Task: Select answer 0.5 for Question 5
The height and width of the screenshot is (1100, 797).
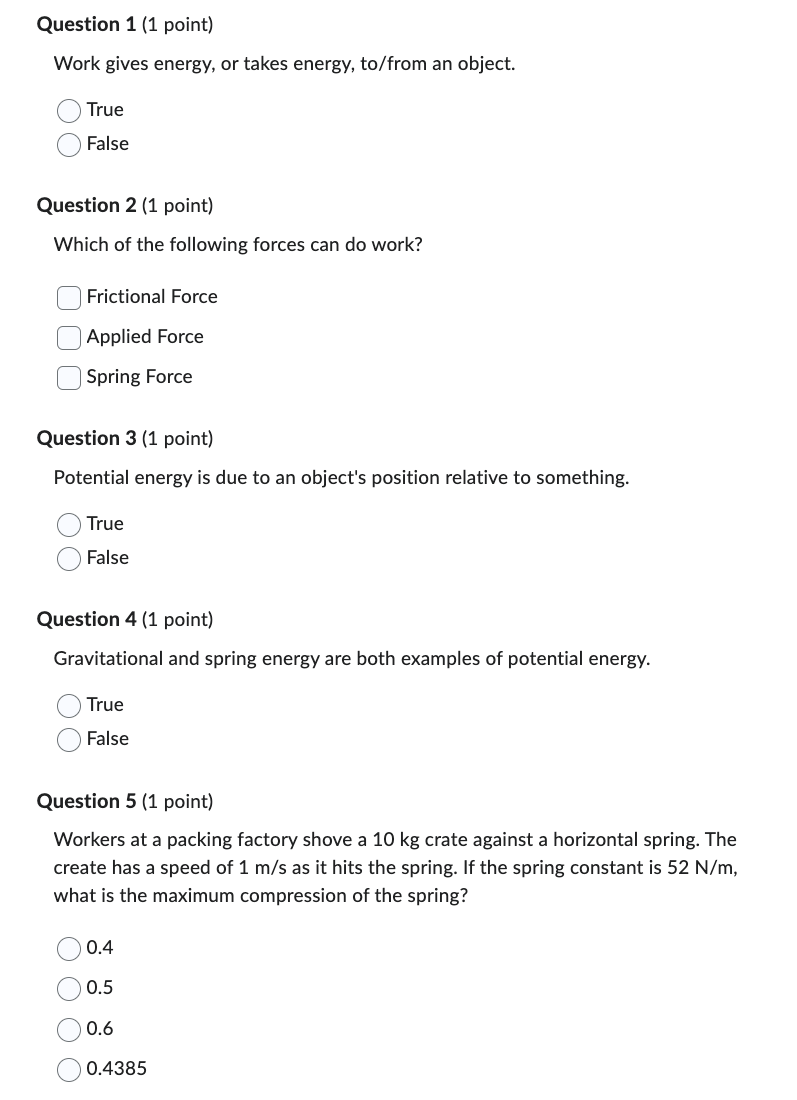Action: 68,988
